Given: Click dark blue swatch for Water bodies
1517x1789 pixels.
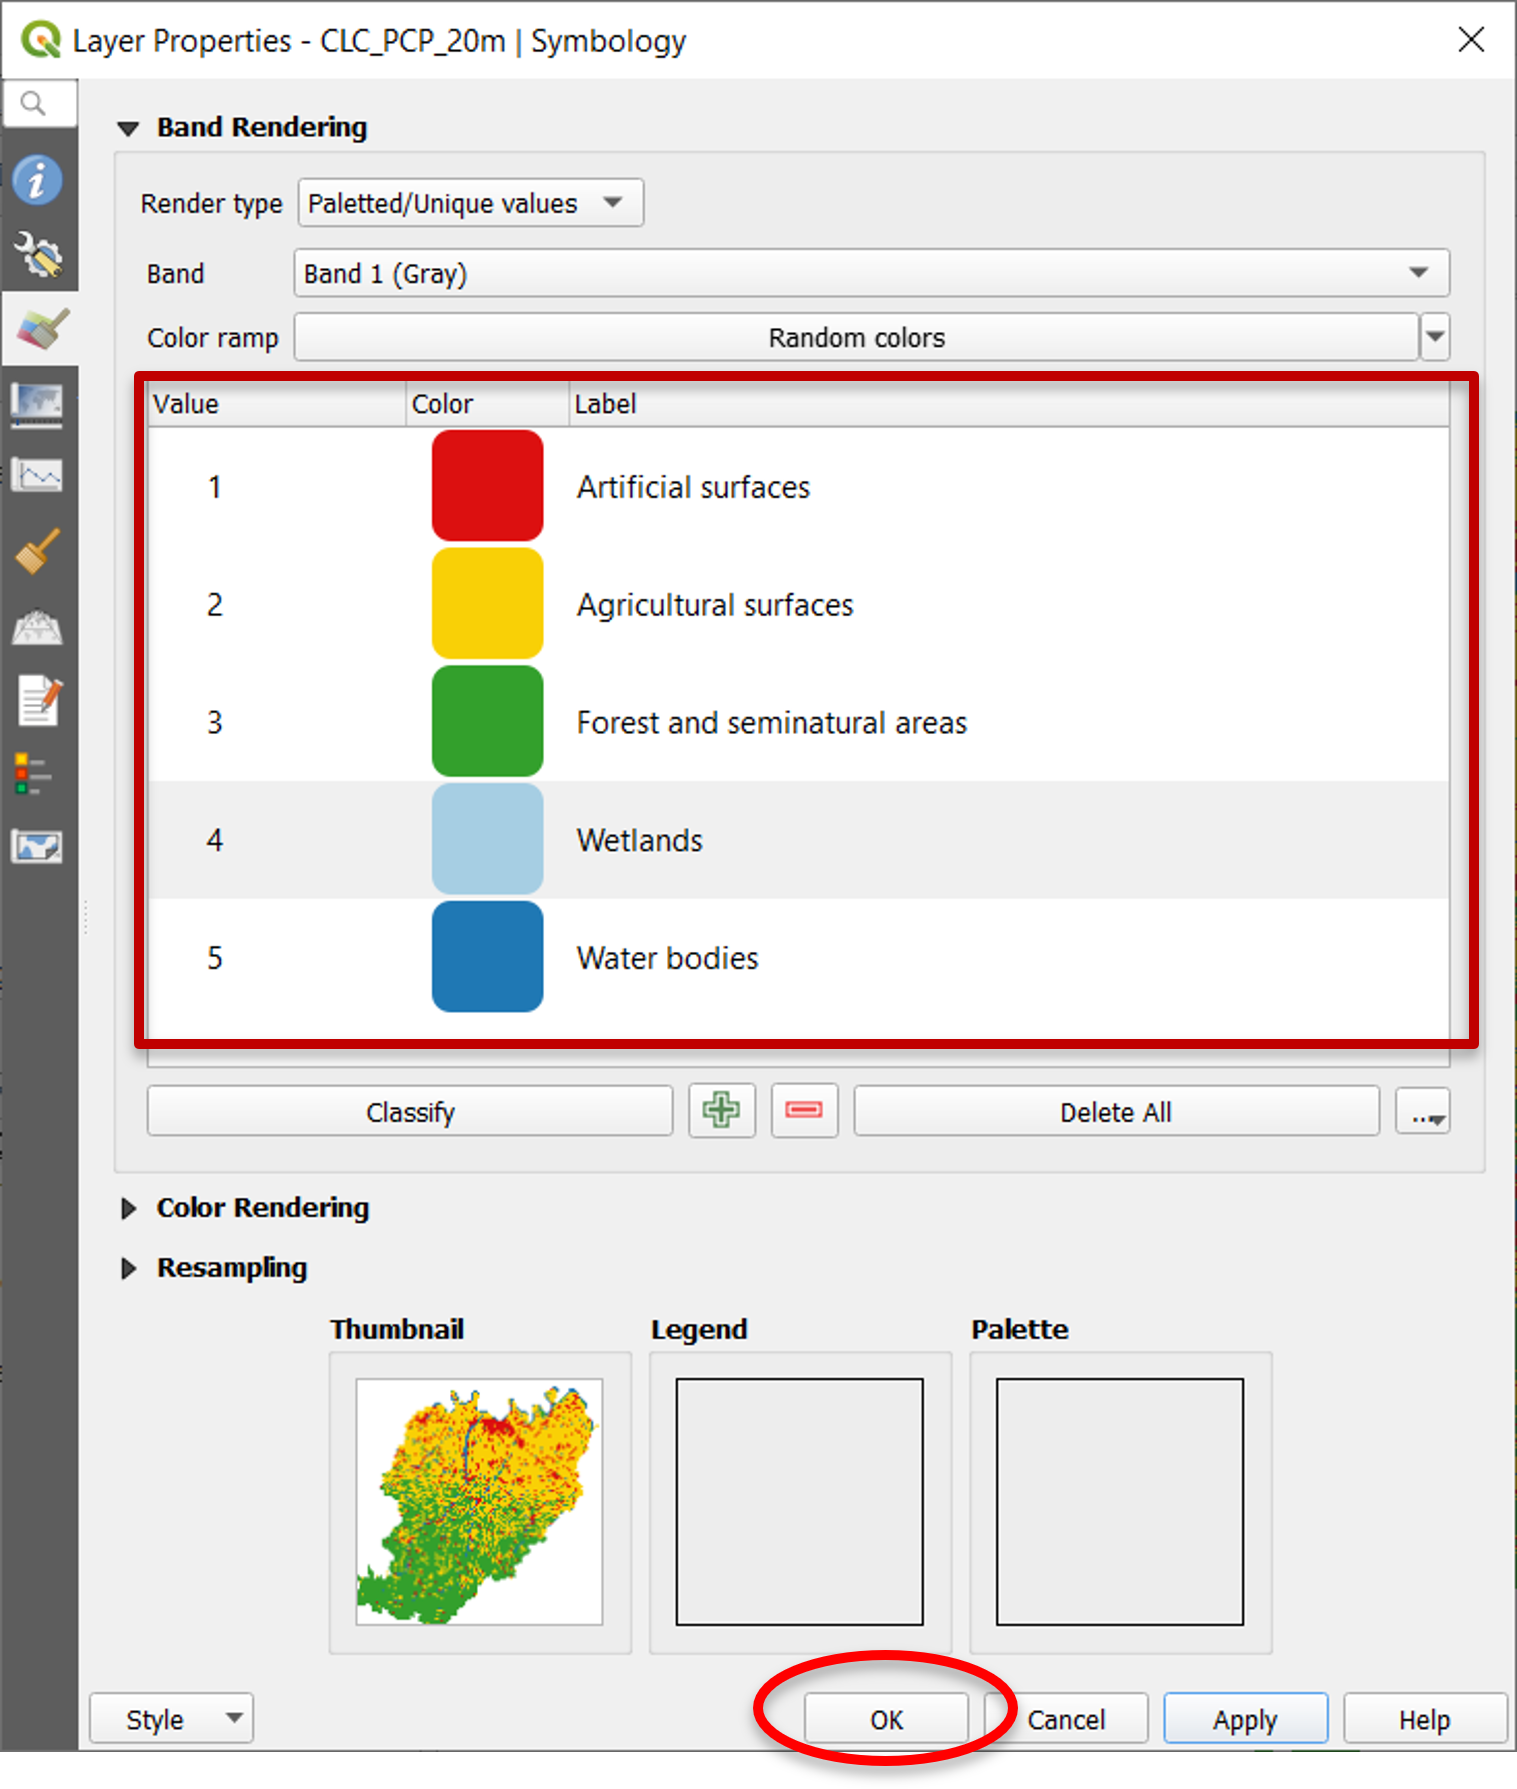Looking at the screenshot, I should [488, 957].
